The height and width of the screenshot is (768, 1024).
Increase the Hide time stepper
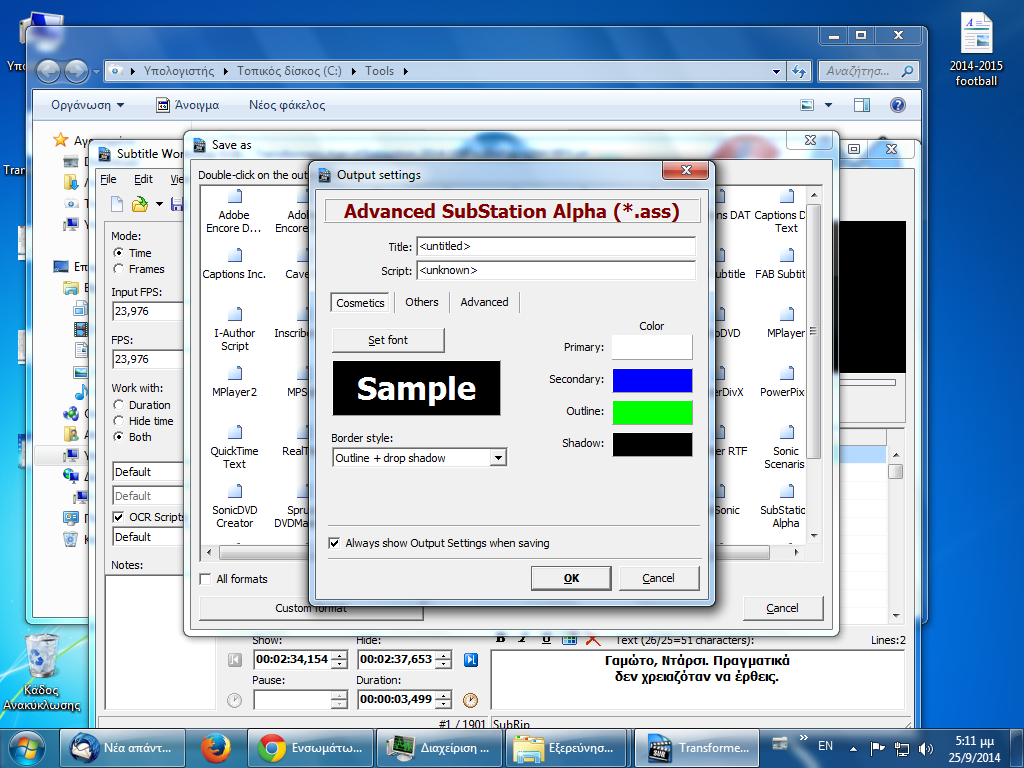(x=443, y=656)
